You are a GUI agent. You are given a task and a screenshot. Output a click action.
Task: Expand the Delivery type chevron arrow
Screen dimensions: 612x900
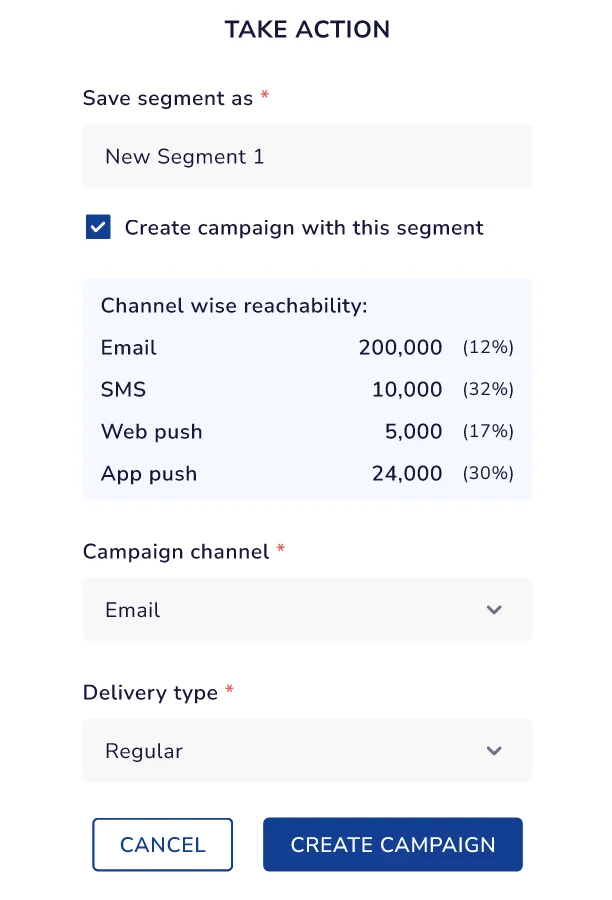[494, 751]
